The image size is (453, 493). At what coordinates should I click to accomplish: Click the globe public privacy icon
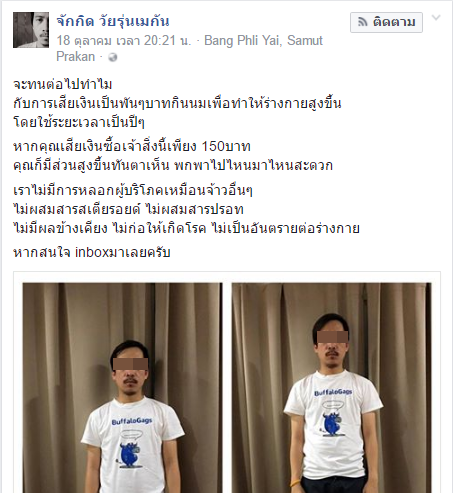(x=113, y=57)
